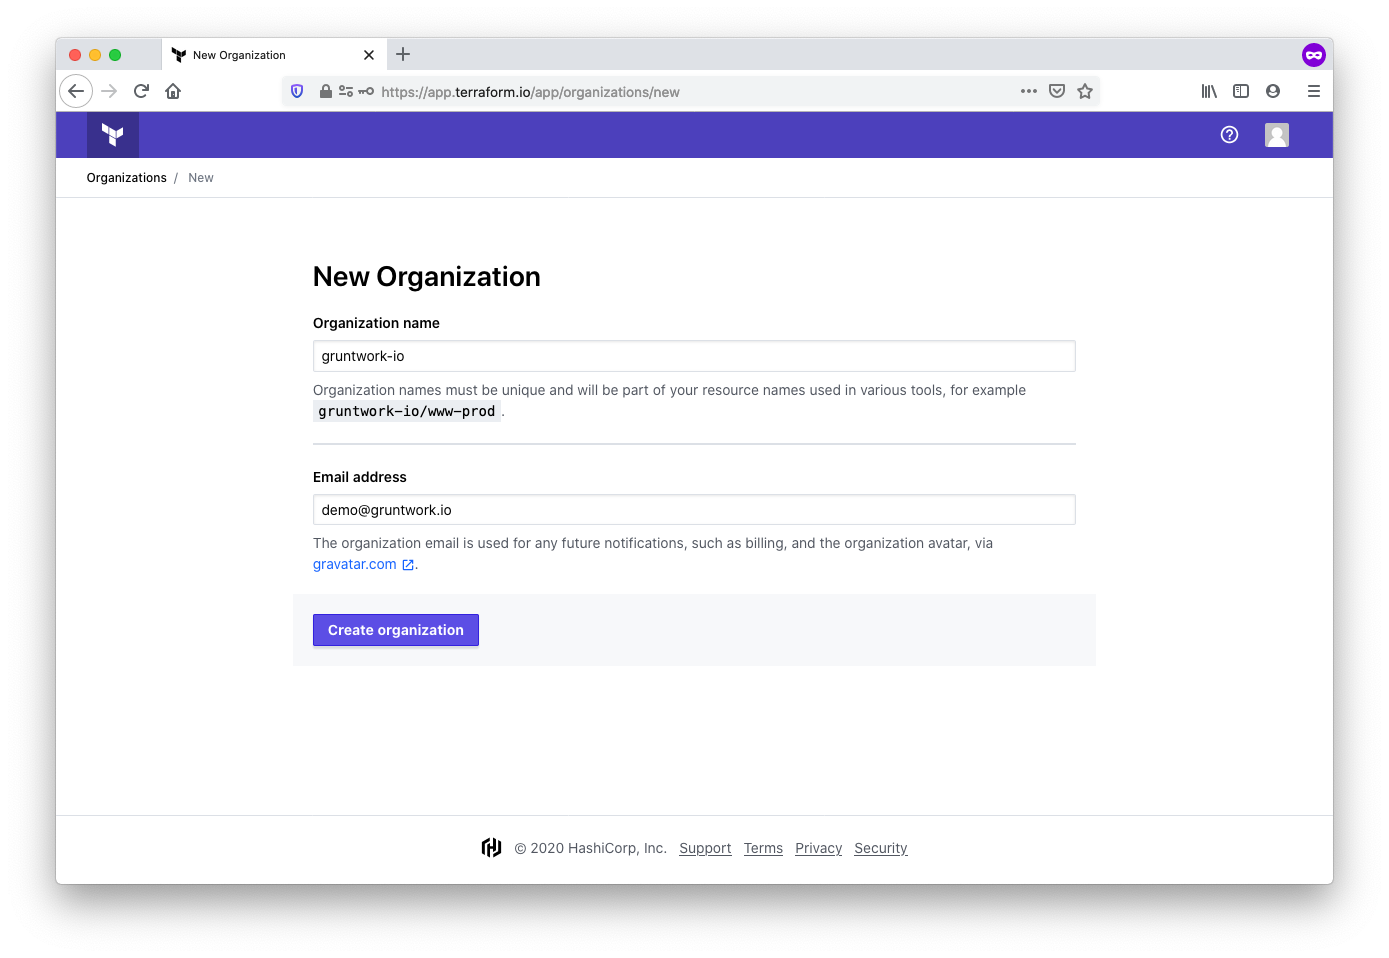This screenshot has width=1389, height=958.
Task: Go to the browser home page
Action: coord(173,91)
